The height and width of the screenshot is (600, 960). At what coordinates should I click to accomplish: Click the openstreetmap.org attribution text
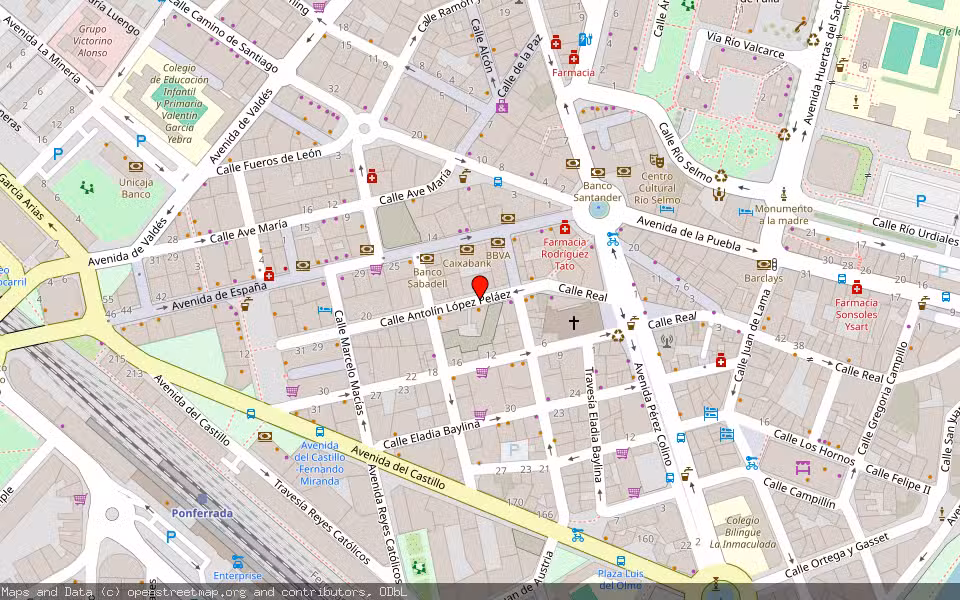(x=189, y=592)
